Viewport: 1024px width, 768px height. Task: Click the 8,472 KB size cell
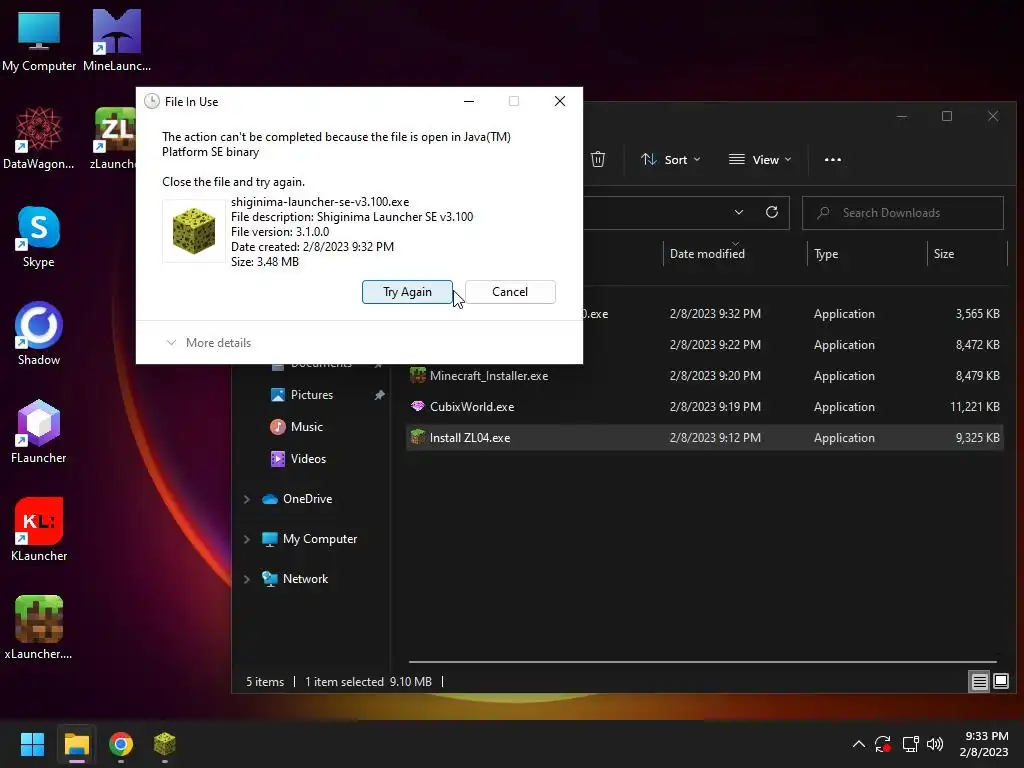pos(977,345)
